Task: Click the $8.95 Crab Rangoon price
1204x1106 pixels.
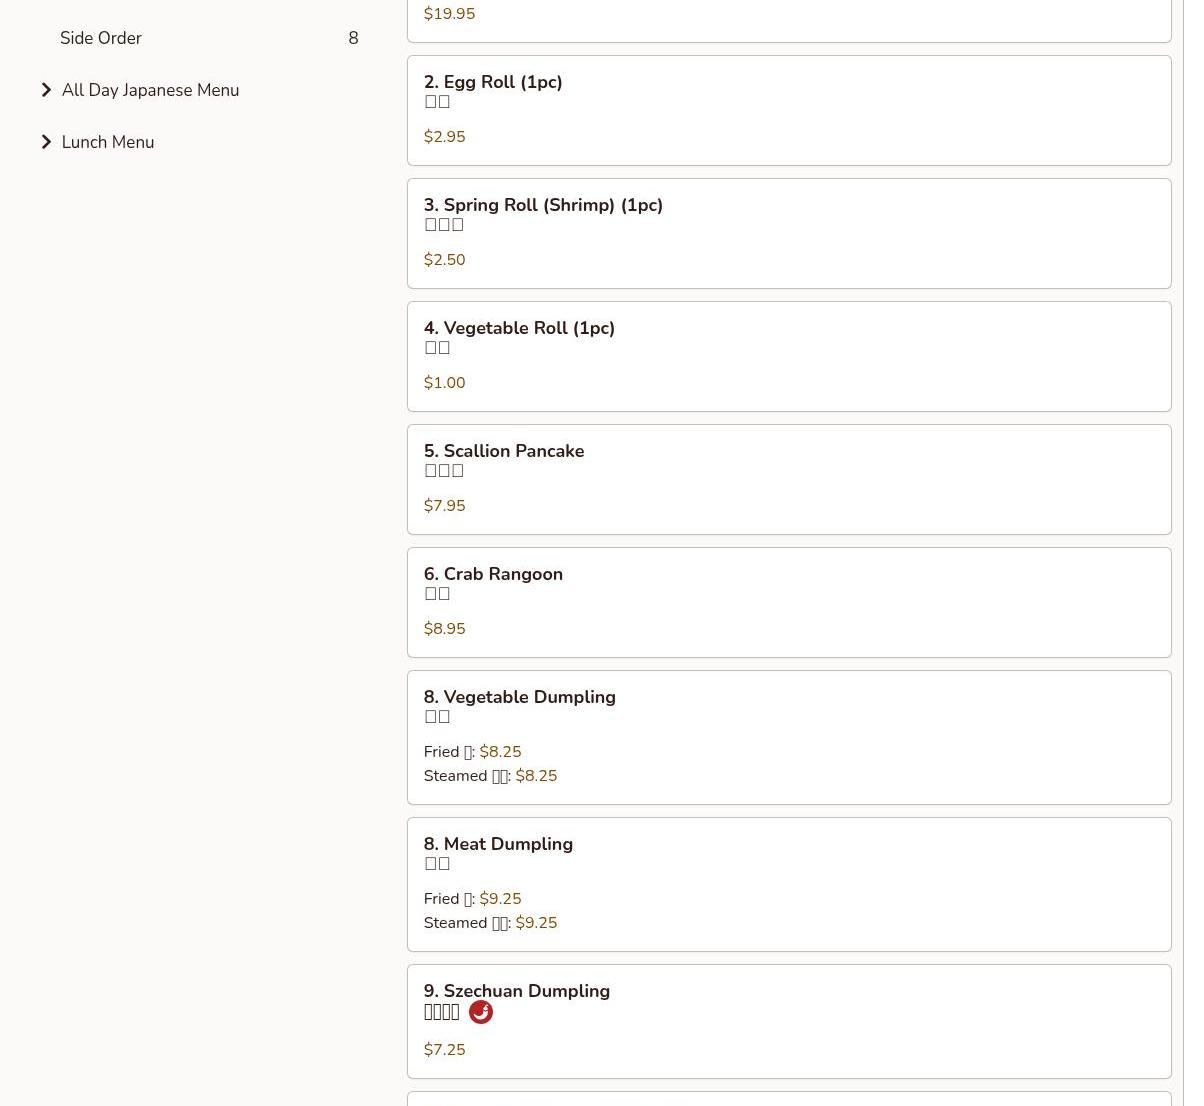Action: click(444, 629)
